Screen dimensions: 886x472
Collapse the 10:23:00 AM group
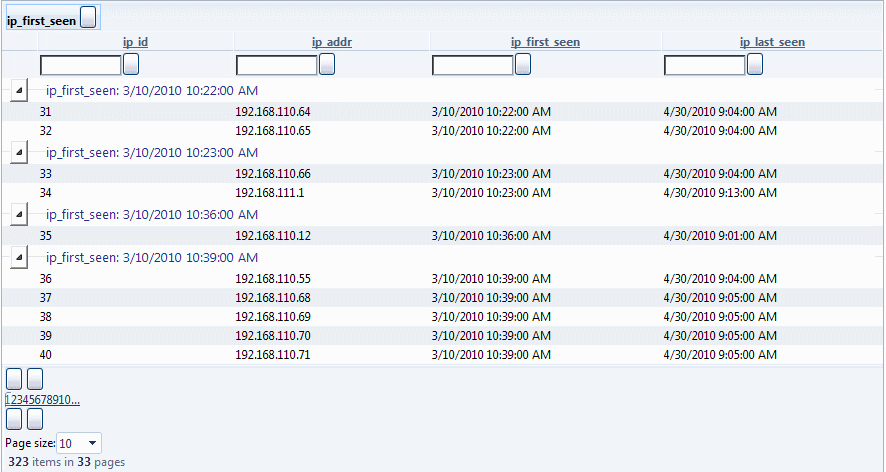click(x=19, y=153)
